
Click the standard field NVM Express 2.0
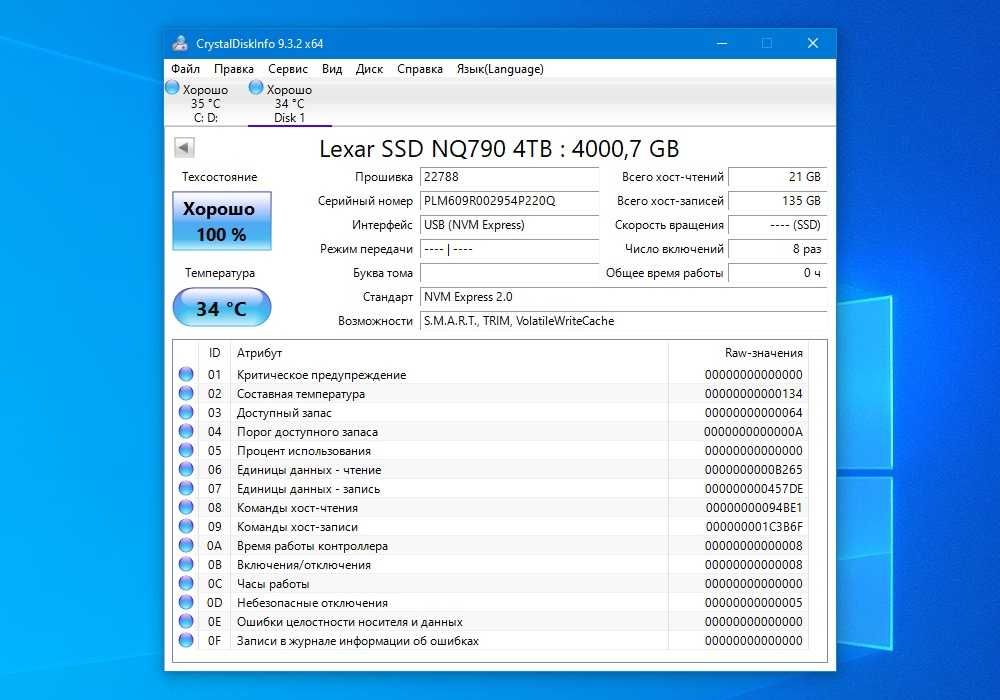point(624,297)
